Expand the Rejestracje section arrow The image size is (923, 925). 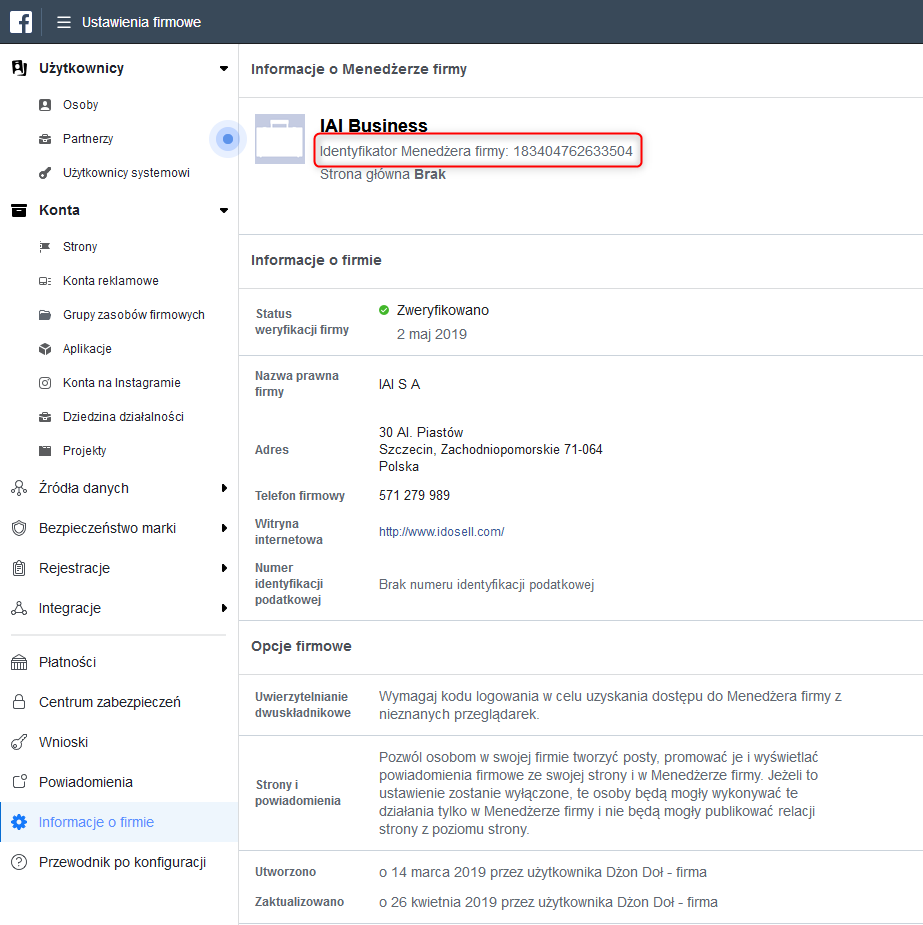224,568
